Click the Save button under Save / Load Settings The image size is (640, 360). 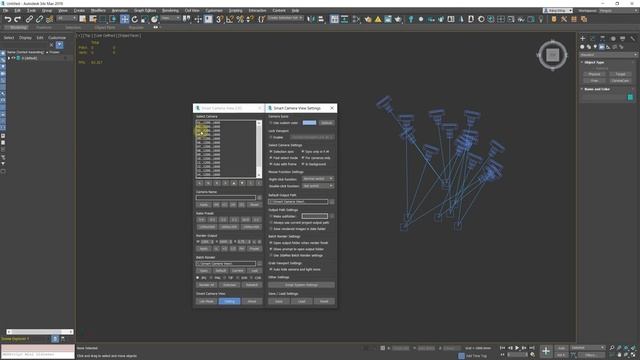pos(279,301)
